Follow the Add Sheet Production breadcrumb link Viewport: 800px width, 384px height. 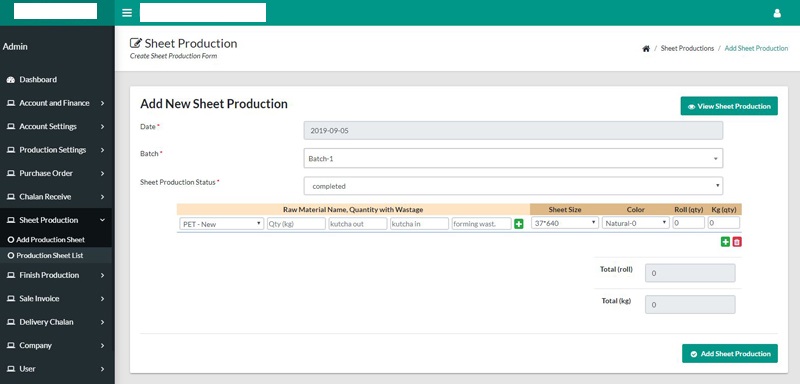756,48
